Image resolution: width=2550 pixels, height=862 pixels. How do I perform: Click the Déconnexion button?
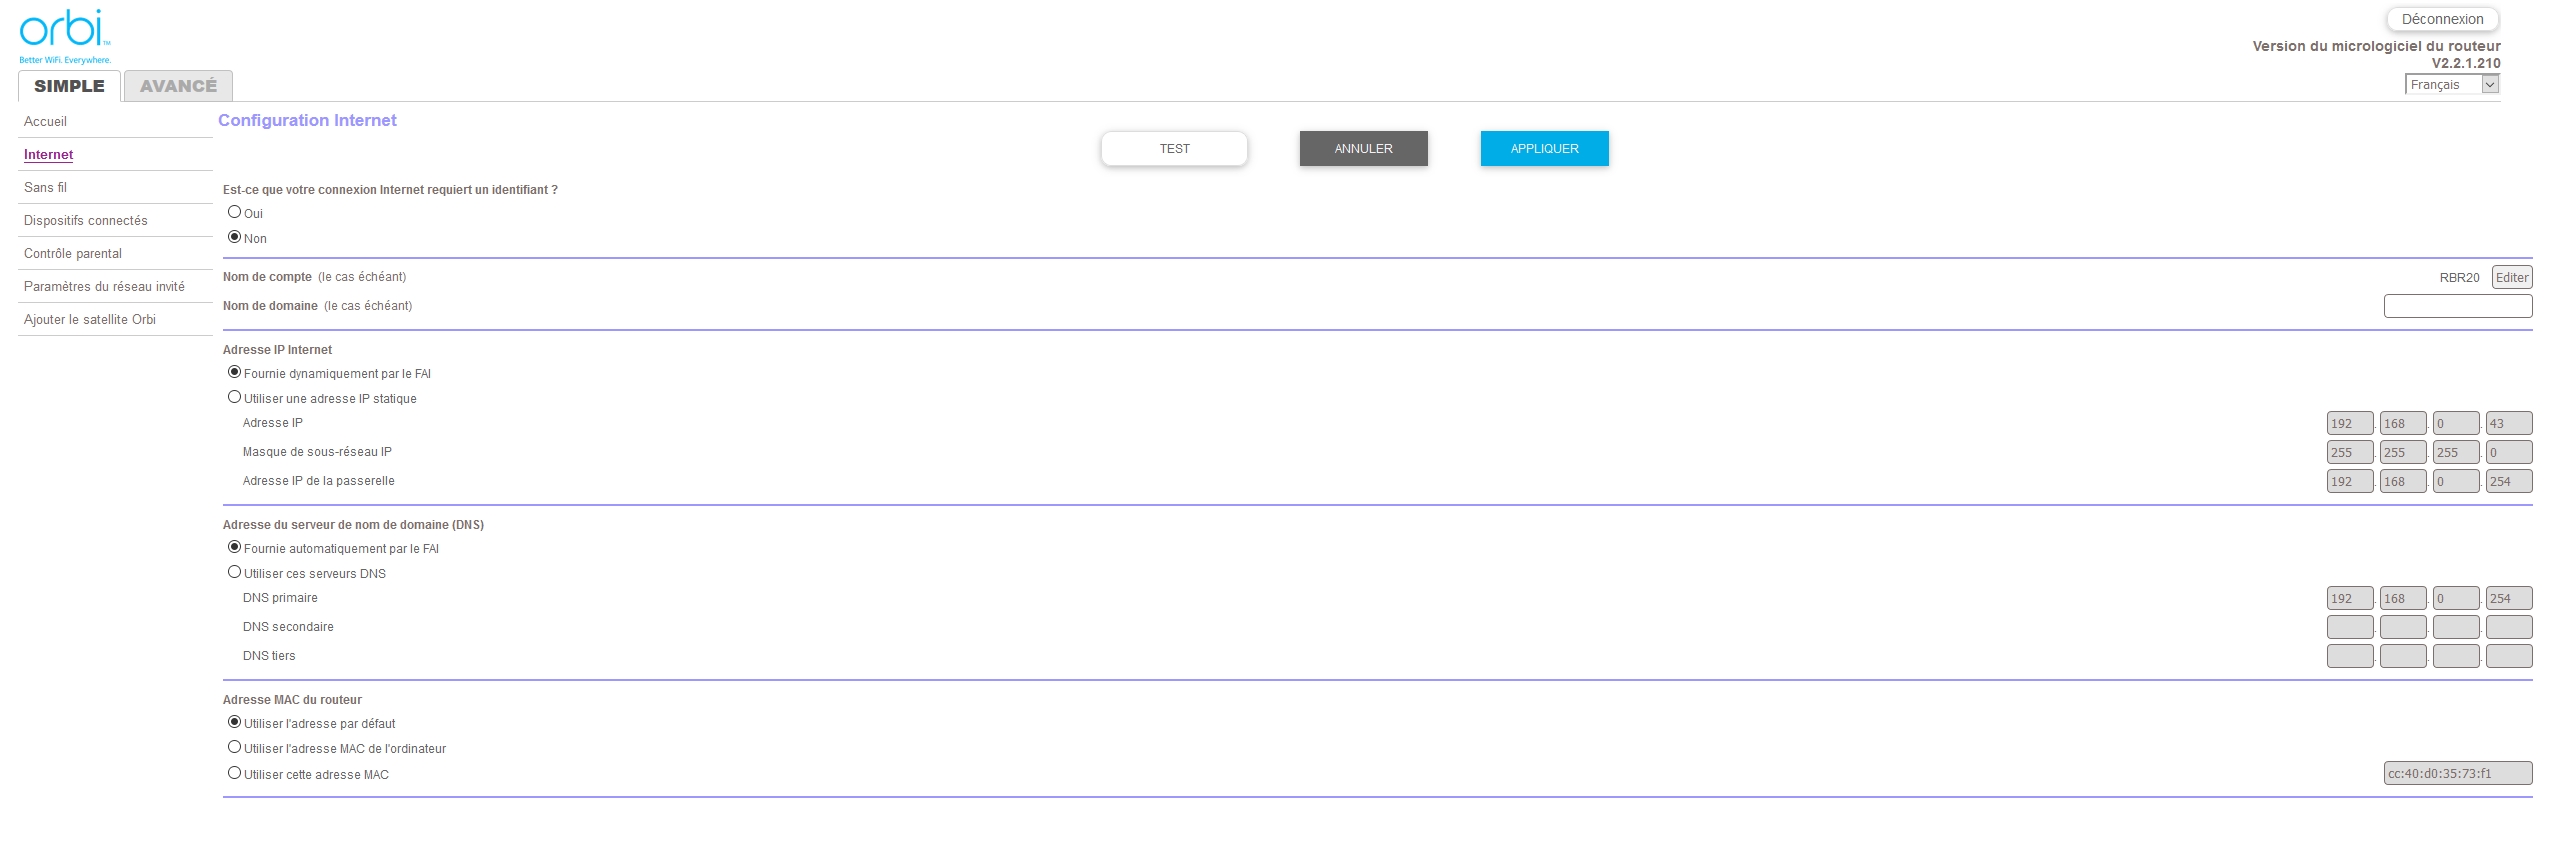2441,19
